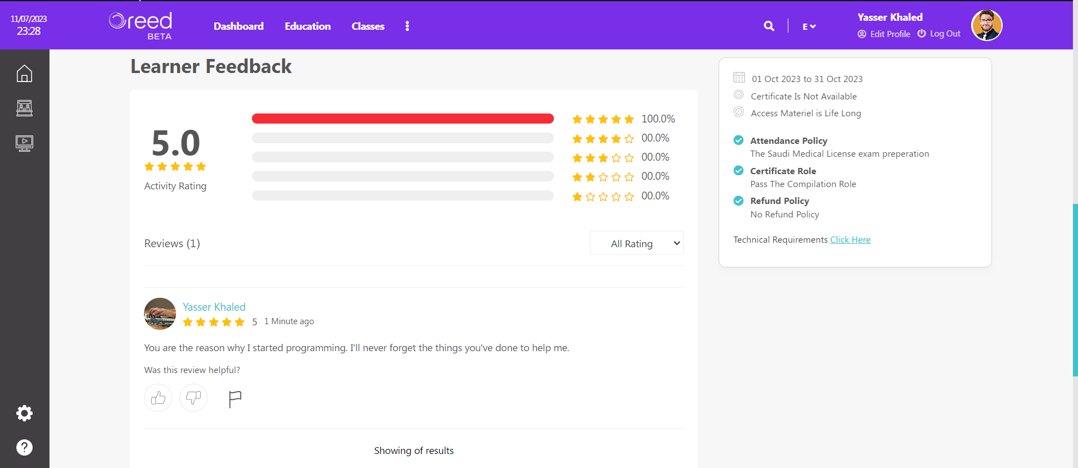
Task: Click 'Pass The Compilation Role' text
Action: point(803,184)
